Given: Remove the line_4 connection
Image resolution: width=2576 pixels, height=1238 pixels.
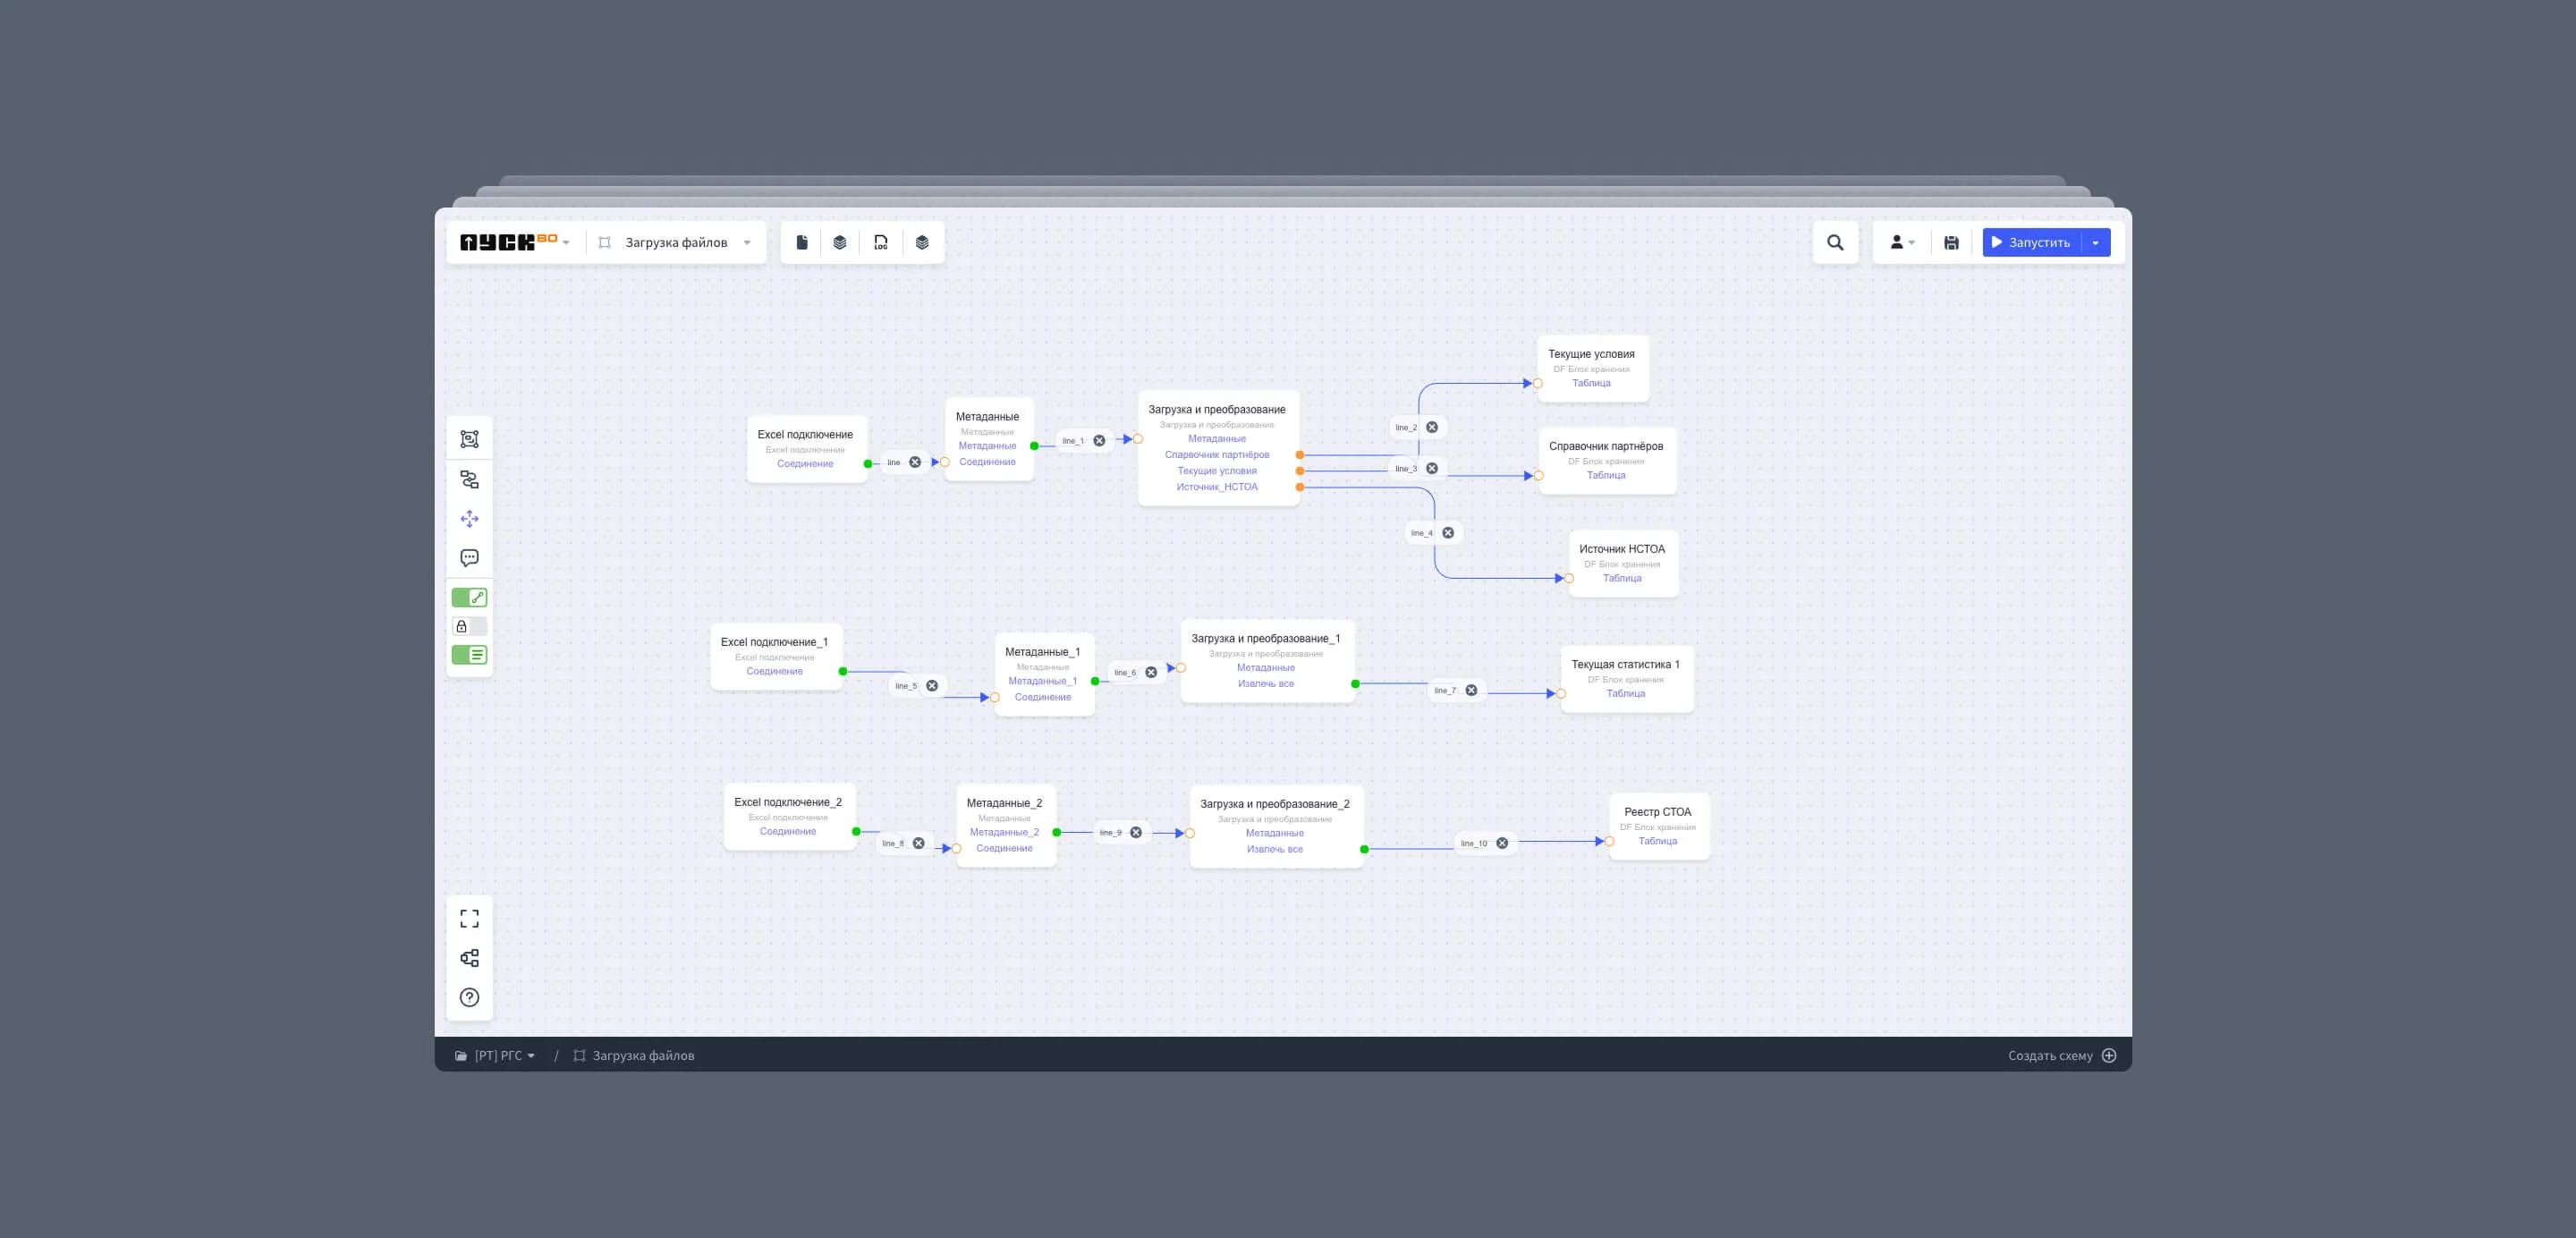Looking at the screenshot, I should [x=1448, y=533].
